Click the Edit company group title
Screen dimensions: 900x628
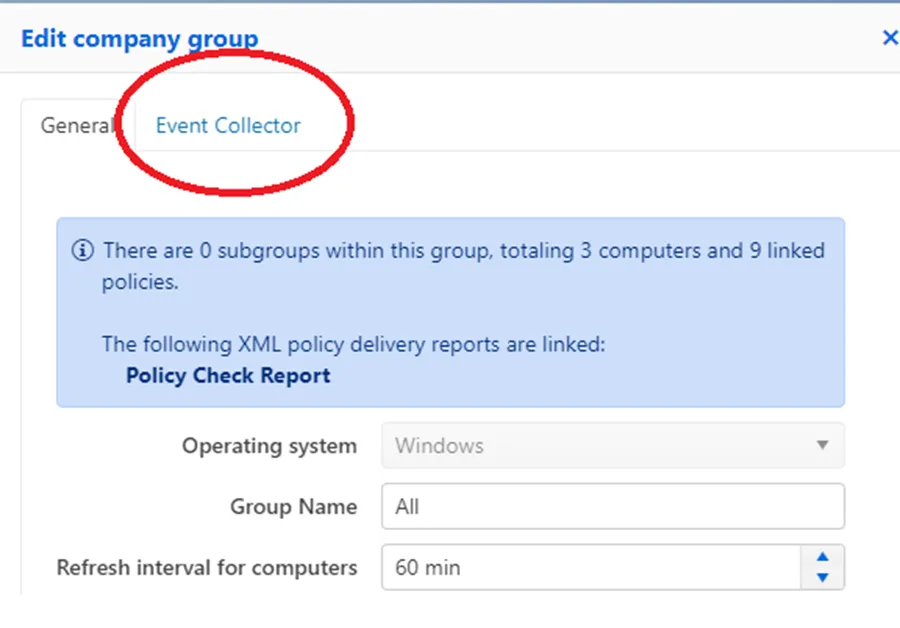[139, 39]
